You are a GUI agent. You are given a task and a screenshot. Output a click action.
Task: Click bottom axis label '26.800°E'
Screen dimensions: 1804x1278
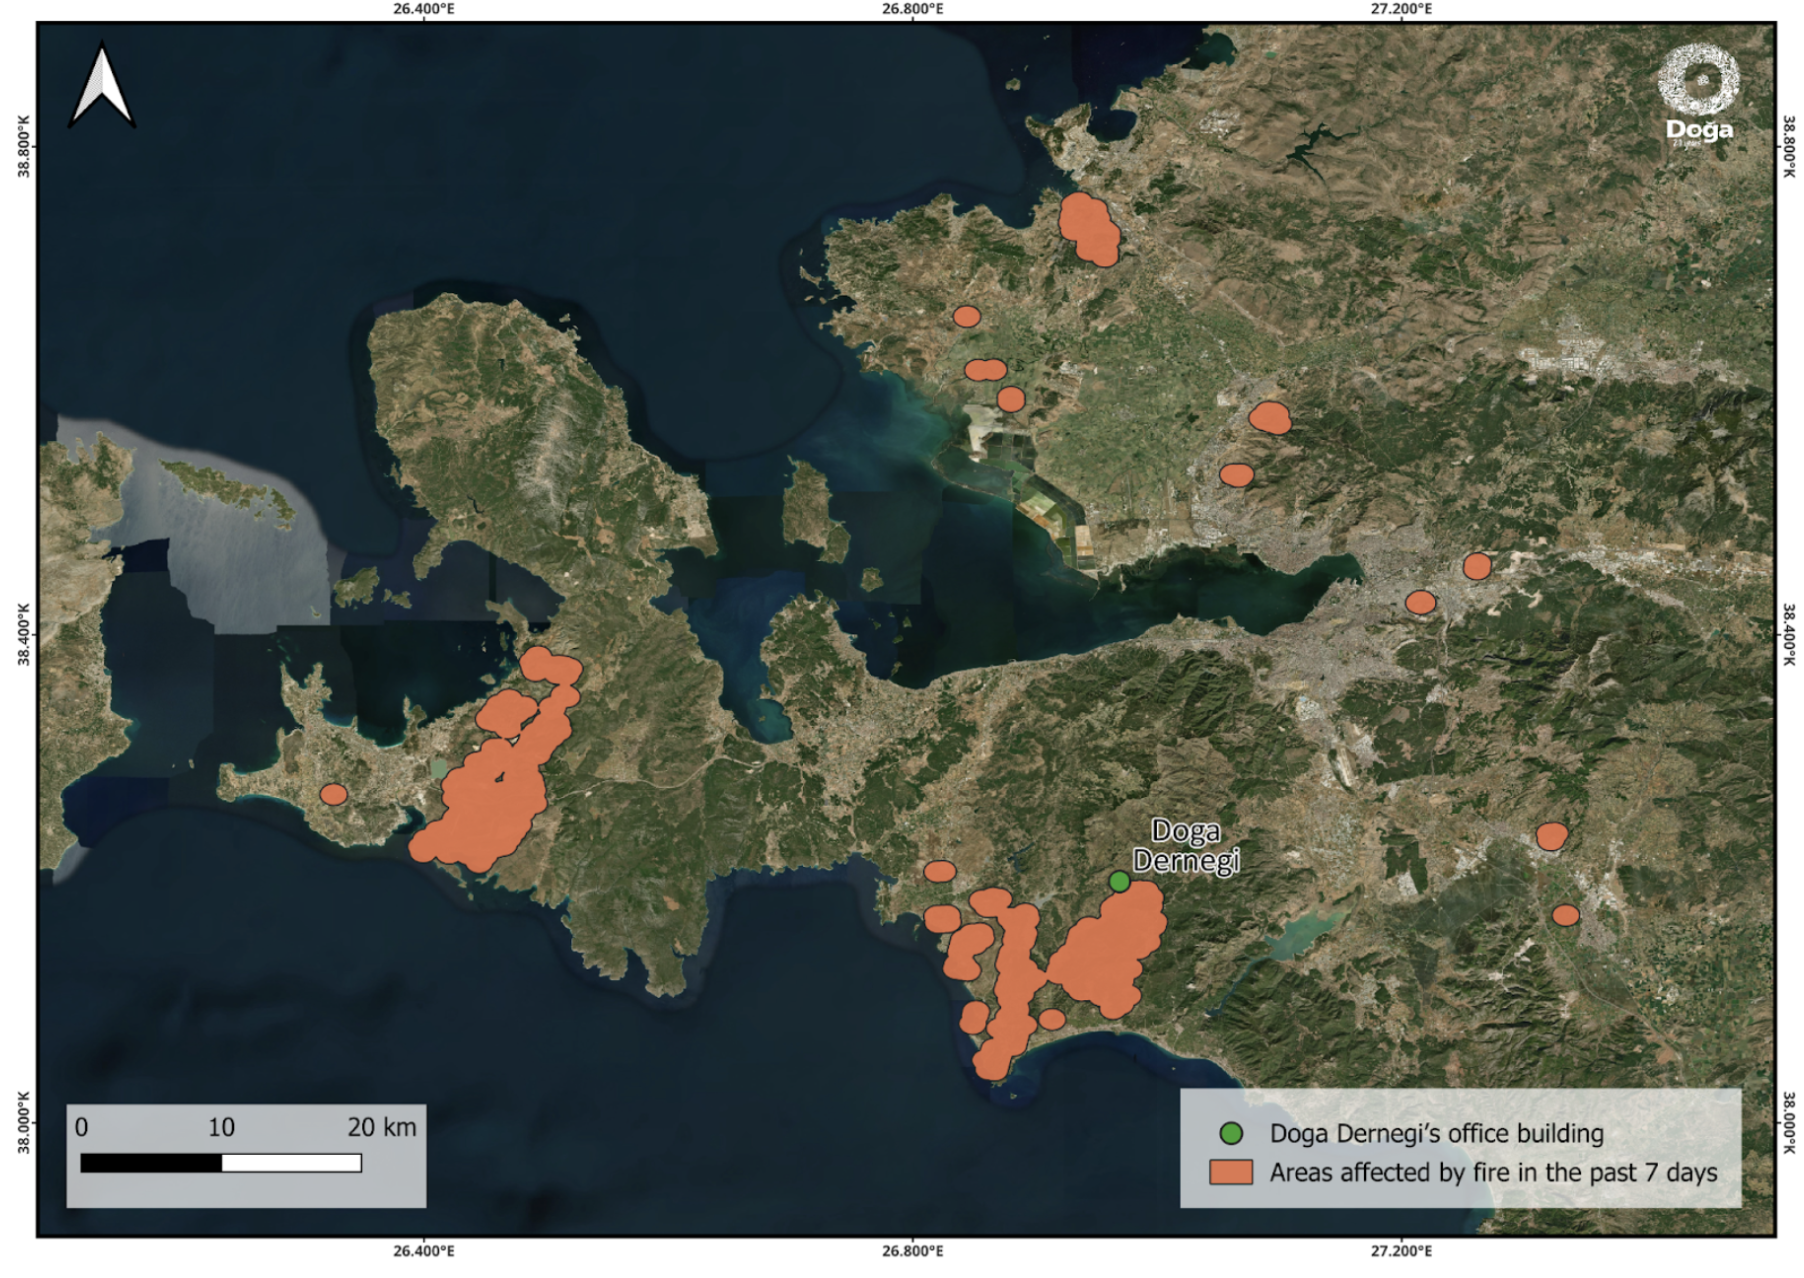point(913,1250)
